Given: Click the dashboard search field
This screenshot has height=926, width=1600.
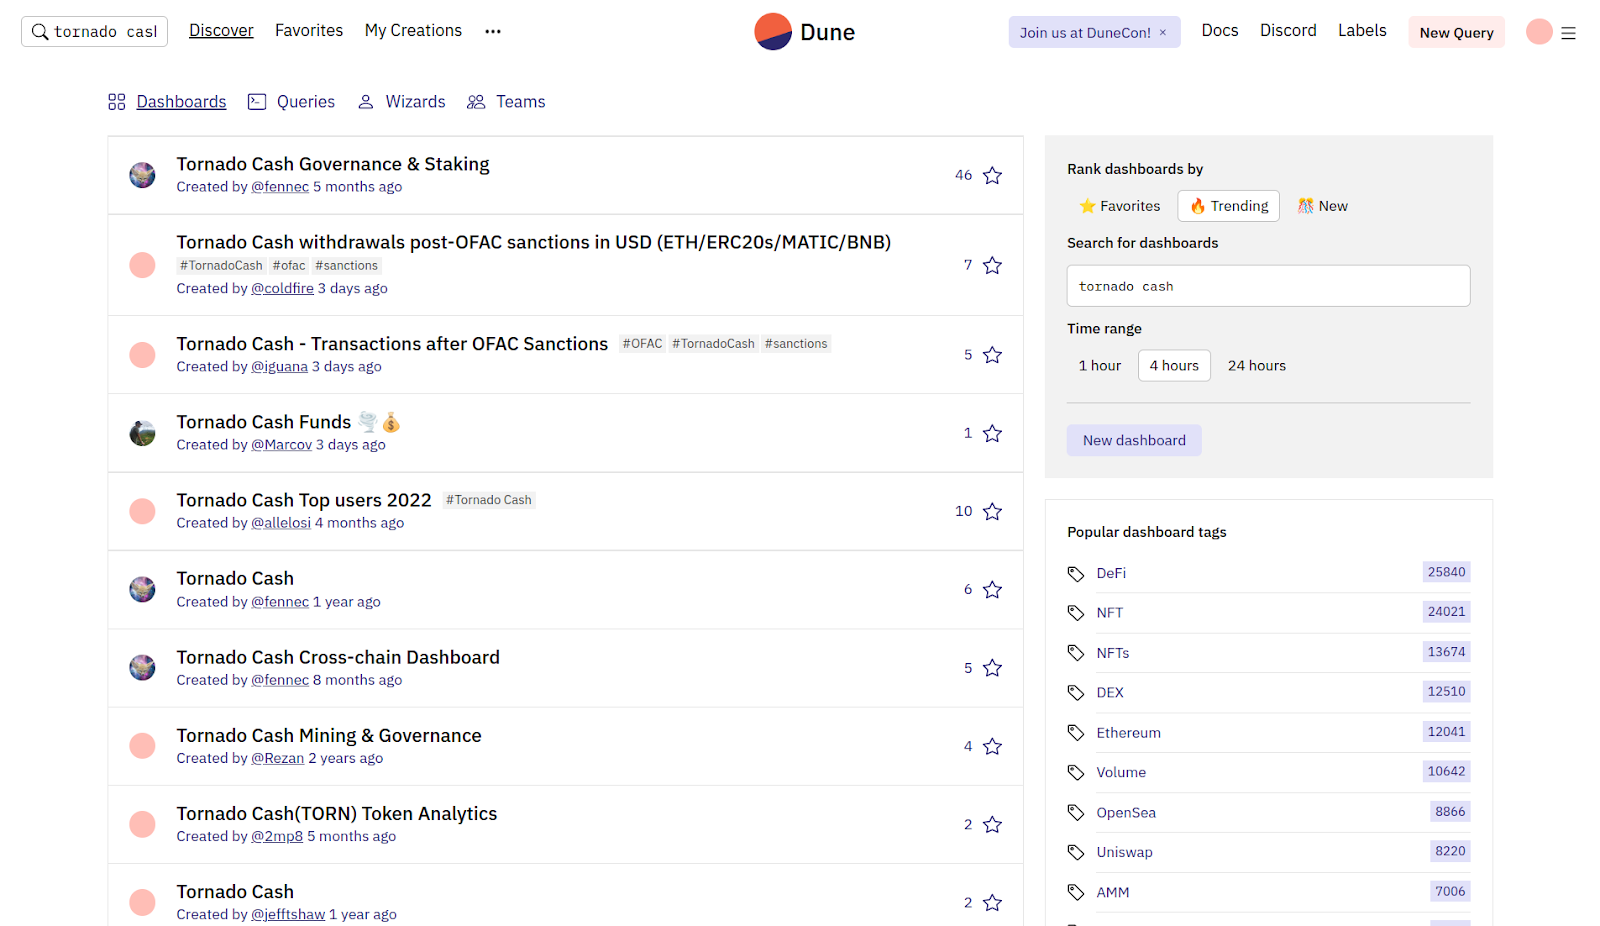Looking at the screenshot, I should pos(1268,286).
